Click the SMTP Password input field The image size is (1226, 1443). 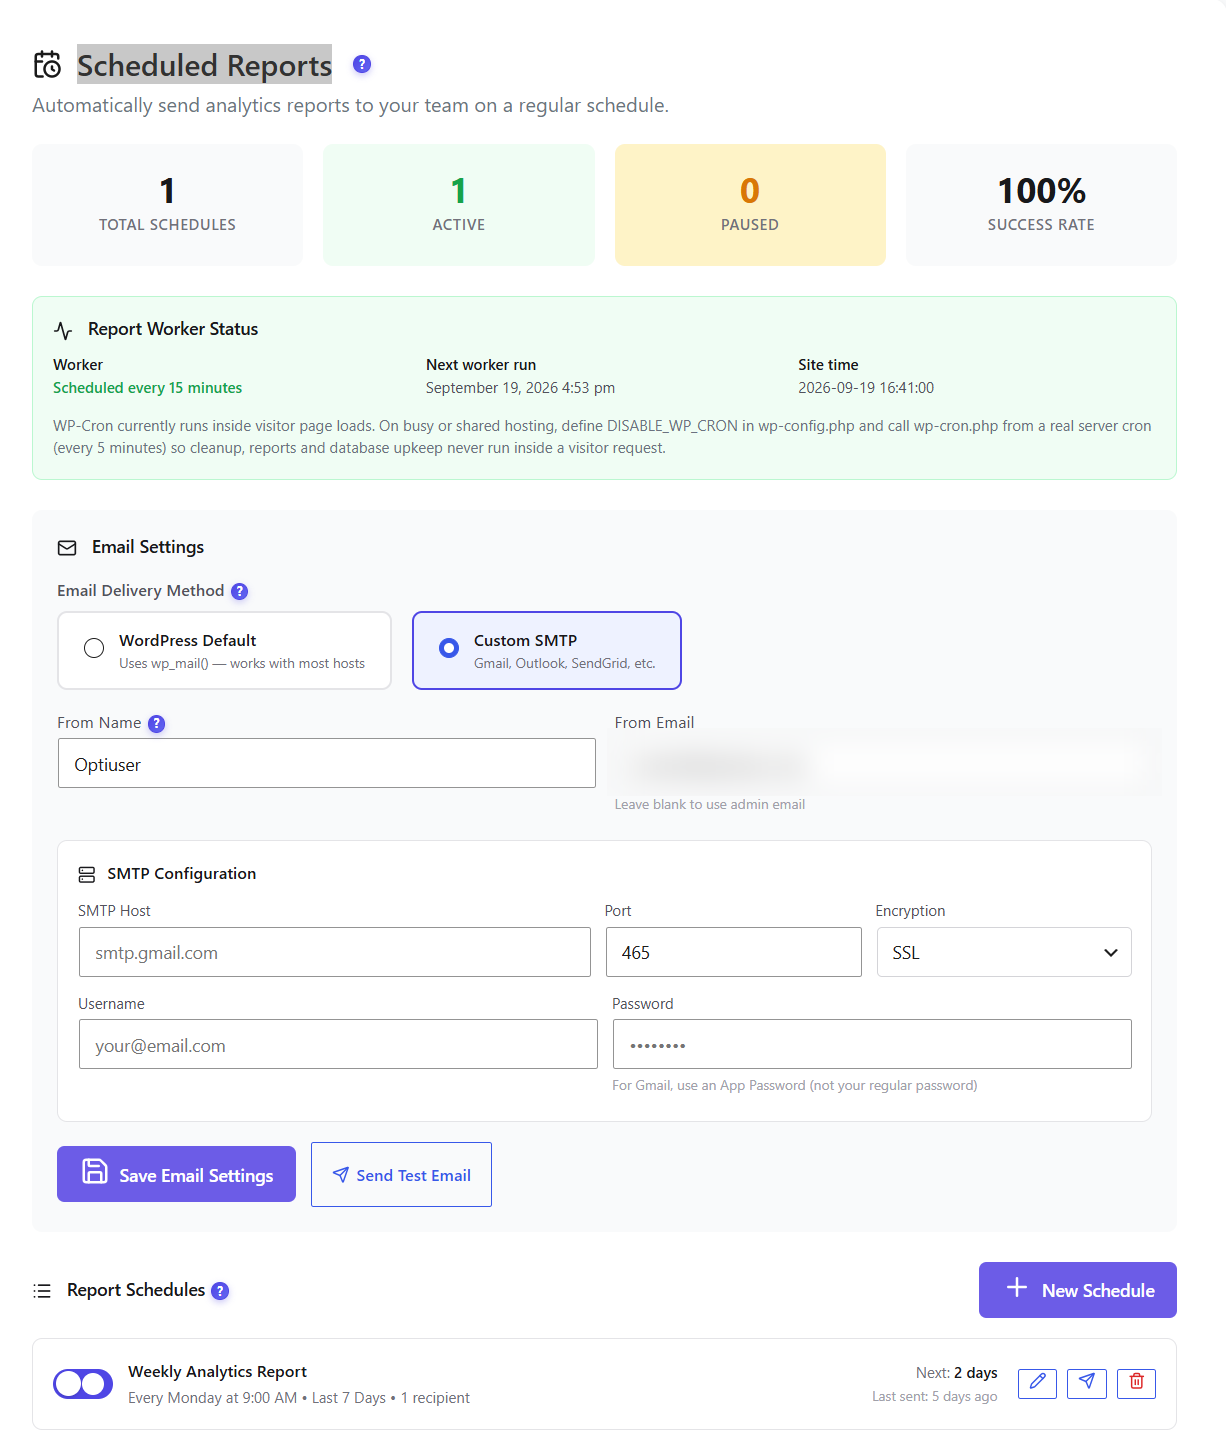coord(872,1044)
